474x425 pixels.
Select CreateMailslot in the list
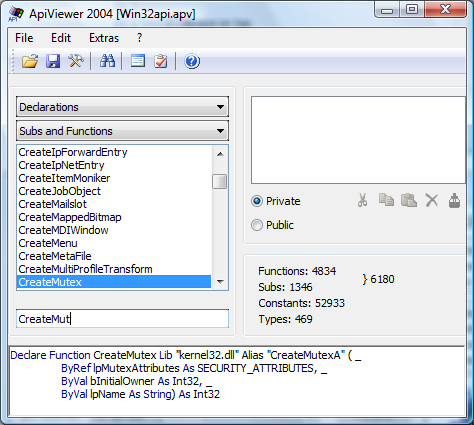tap(114, 204)
